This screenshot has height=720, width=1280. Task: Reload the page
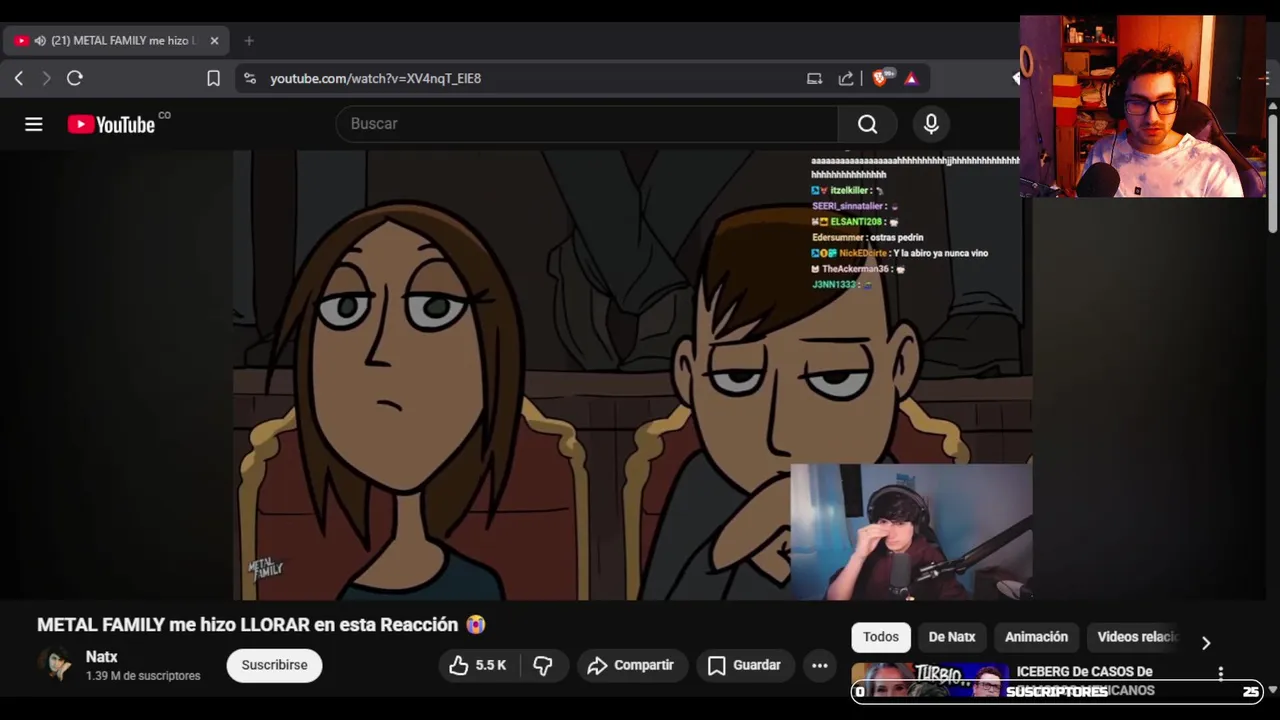pos(75,78)
